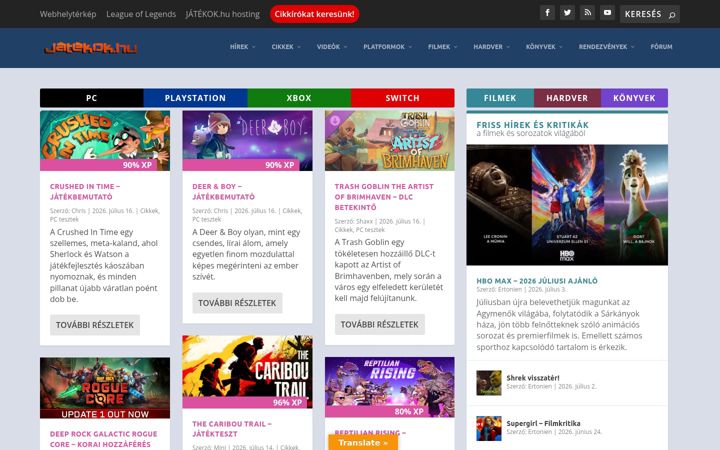Expand the PLATFORMOK dropdown menu

click(388, 47)
